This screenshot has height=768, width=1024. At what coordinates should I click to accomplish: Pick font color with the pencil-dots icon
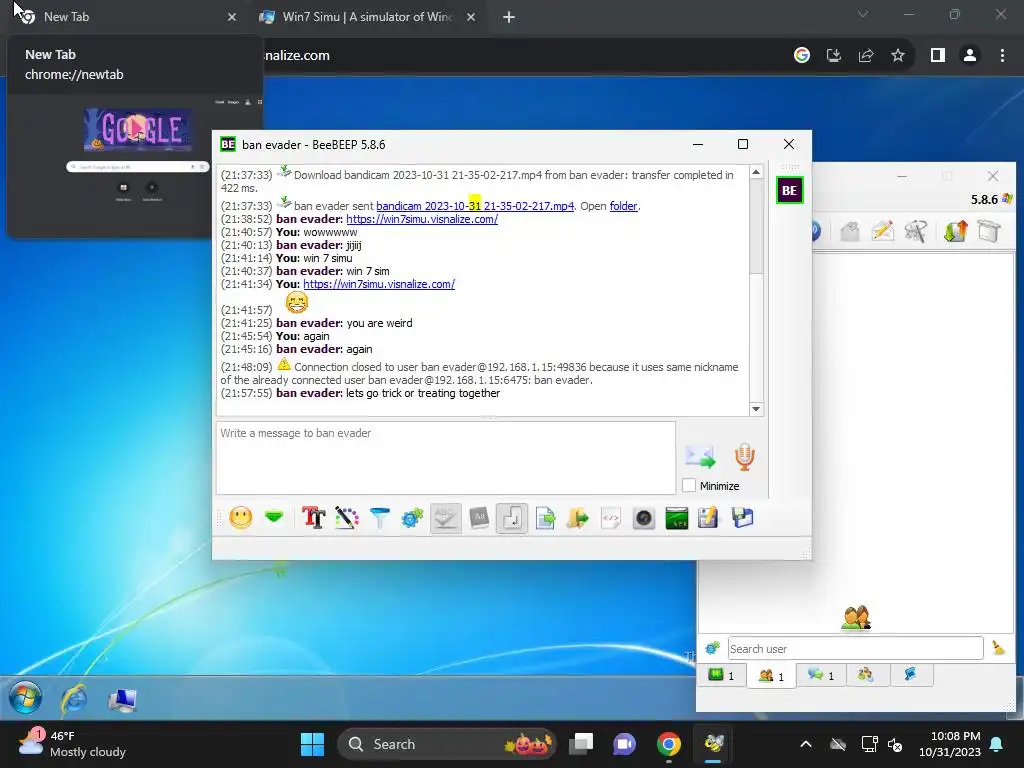[x=347, y=519]
